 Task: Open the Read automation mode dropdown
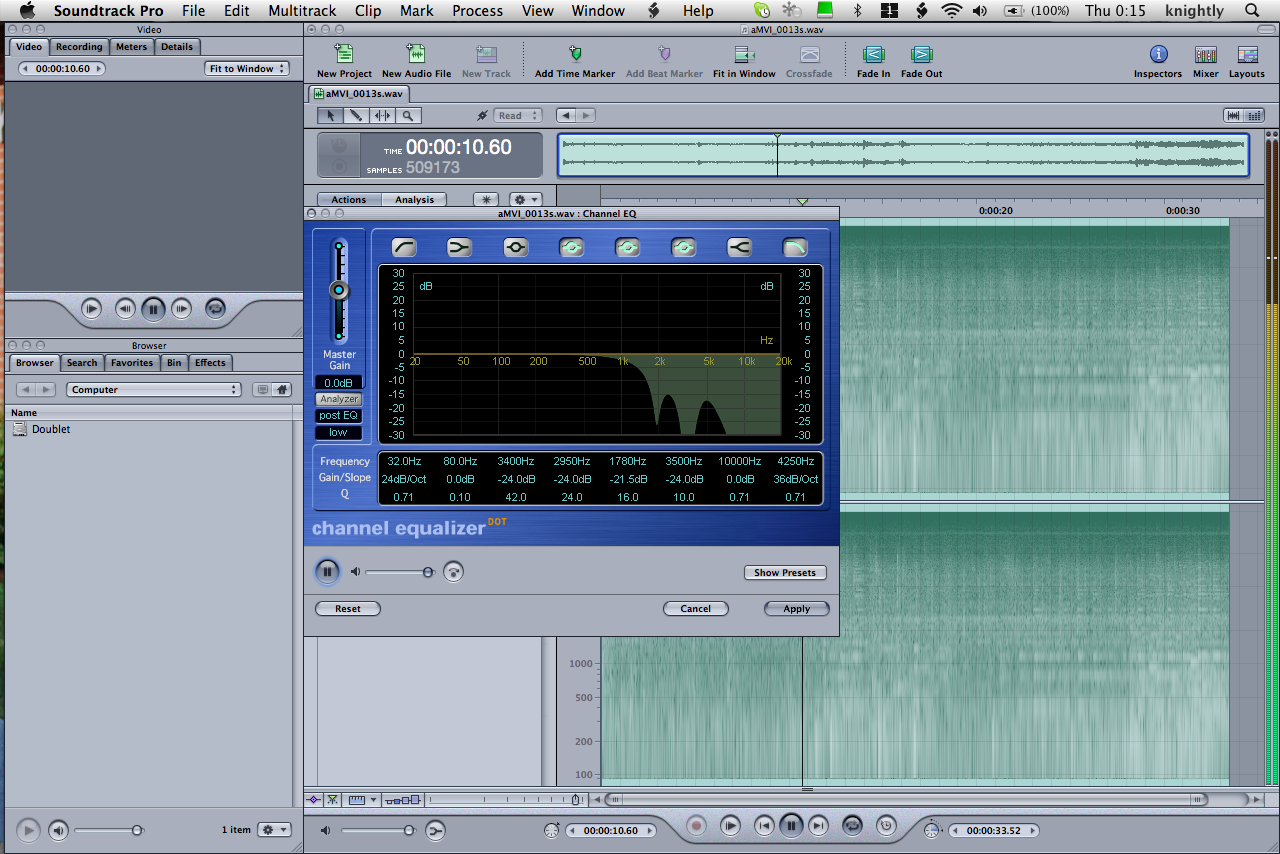pyautogui.click(x=519, y=116)
